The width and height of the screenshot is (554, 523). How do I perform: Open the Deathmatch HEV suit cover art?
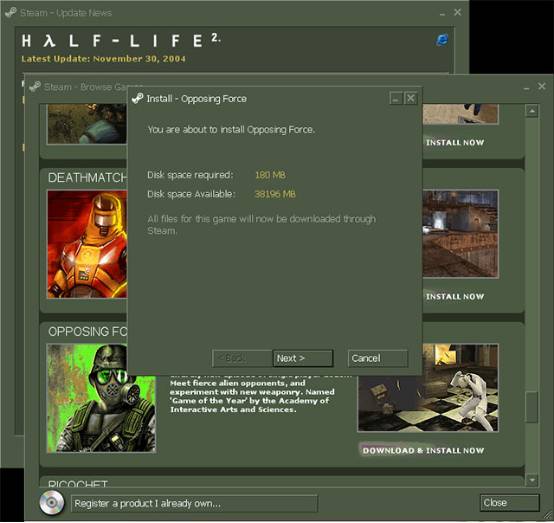coord(87,244)
